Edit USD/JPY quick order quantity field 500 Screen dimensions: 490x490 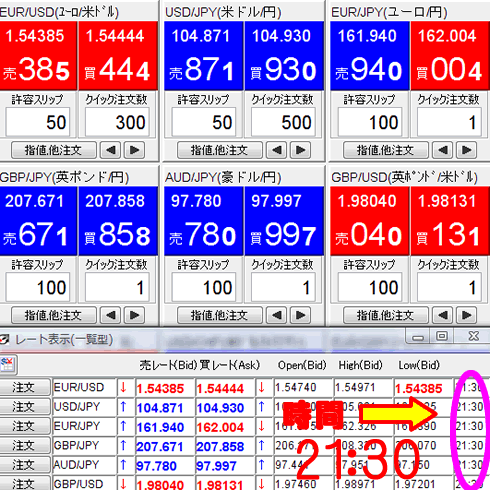283,122
